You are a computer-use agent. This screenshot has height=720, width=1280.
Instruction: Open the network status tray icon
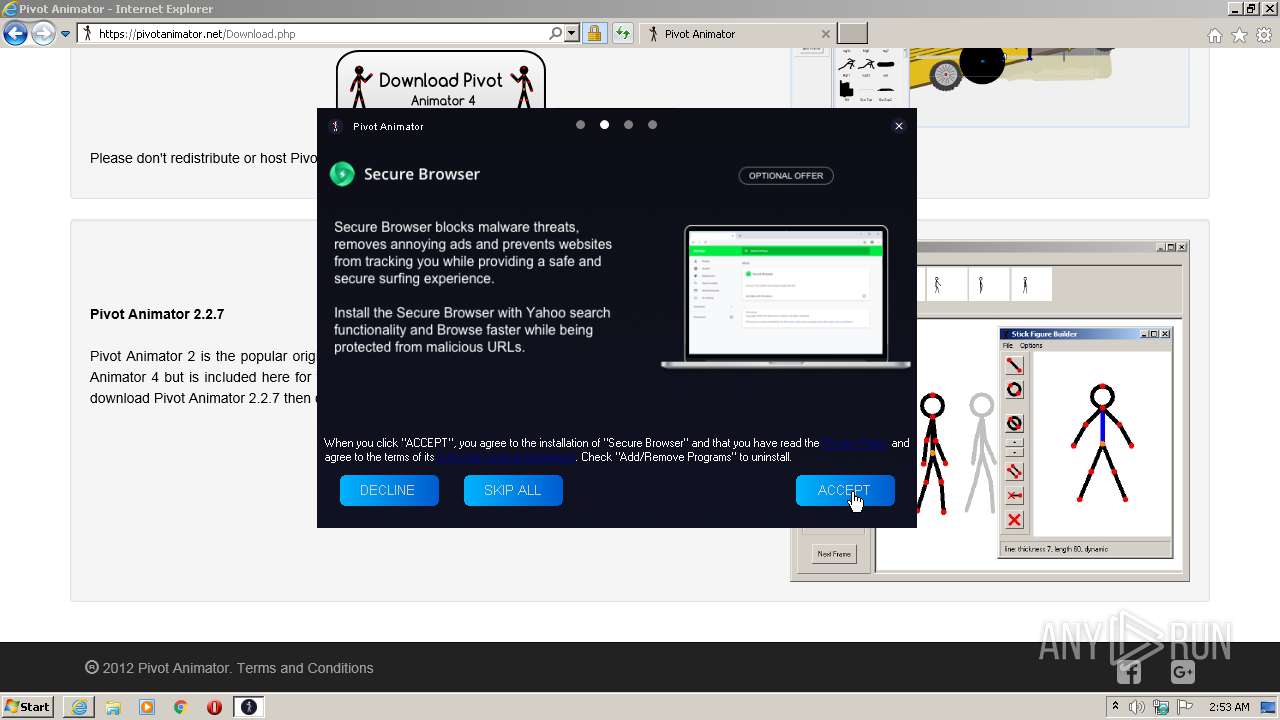click(1161, 707)
